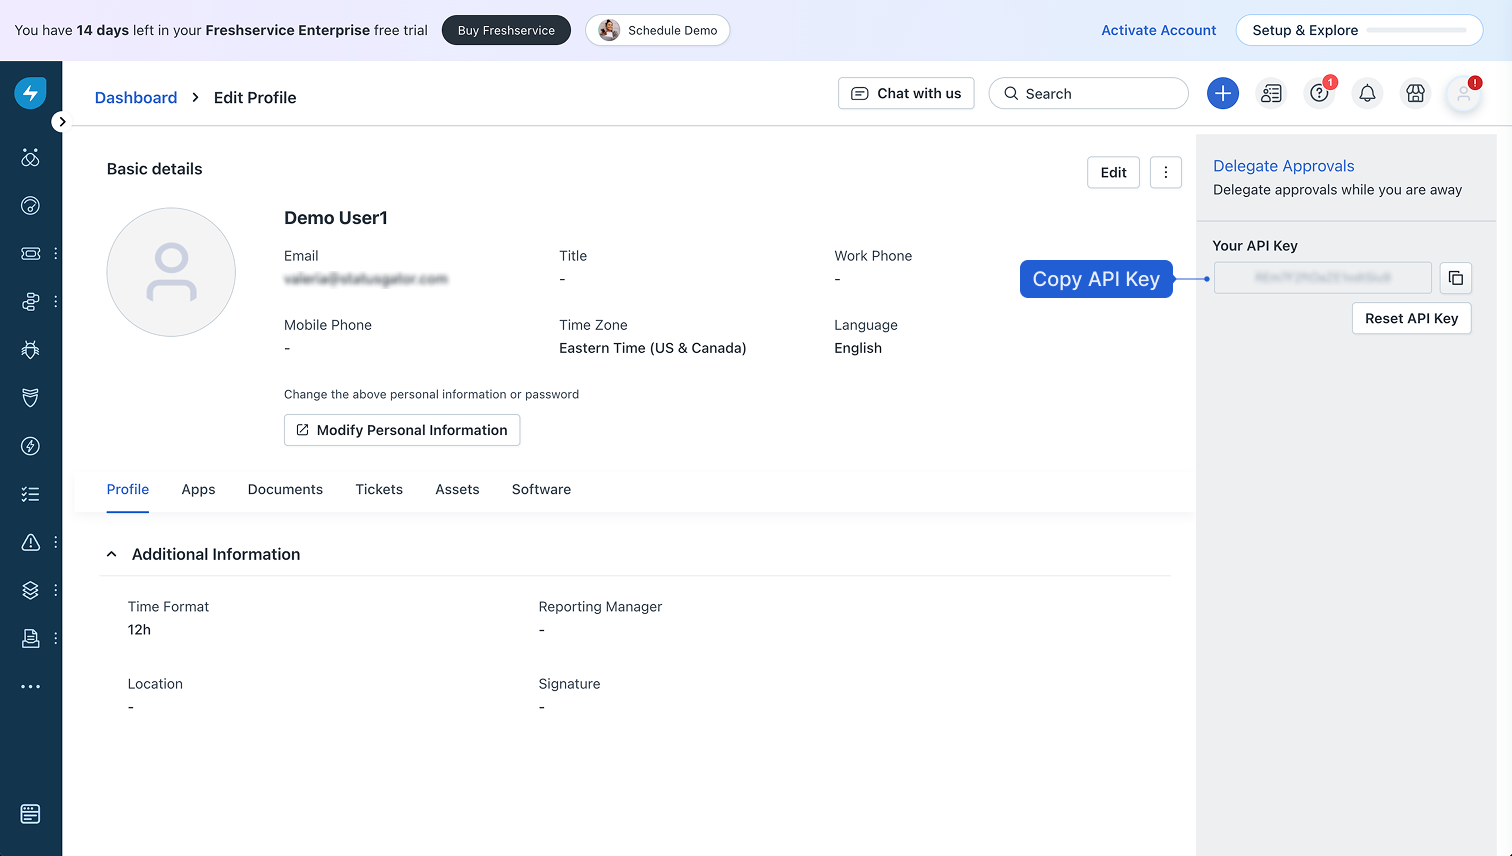The height and width of the screenshot is (856, 1512).
Task: Switch to the Profile tab
Action: pos(128,489)
